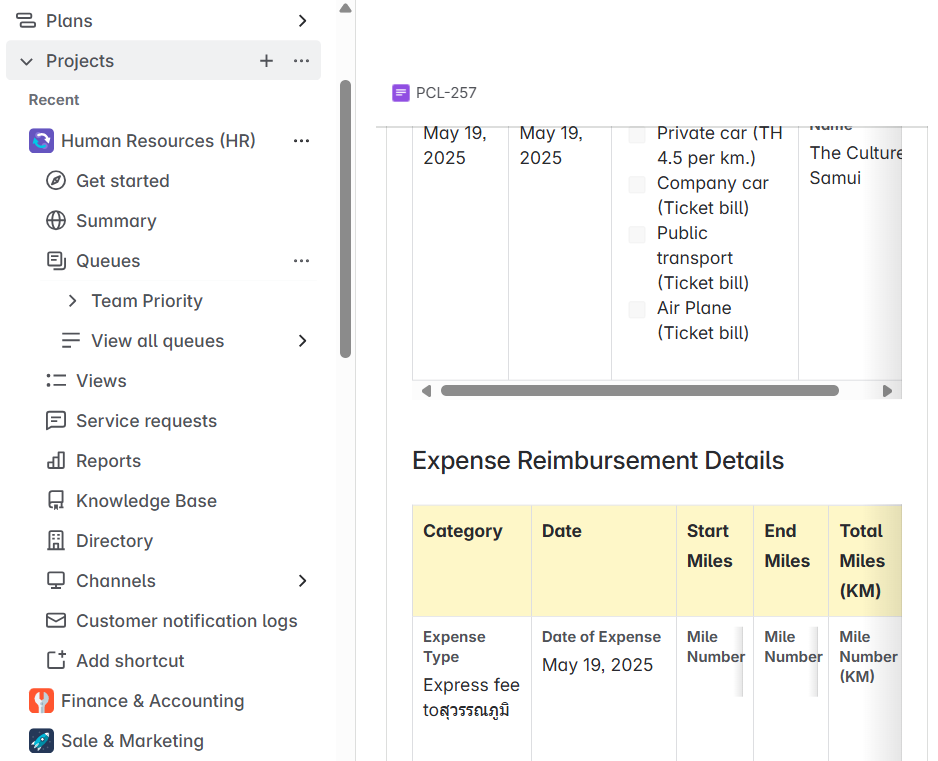Viewport: 938px width, 761px height.
Task: Check Company car (Ticket bill) box
Action: [x=637, y=184]
